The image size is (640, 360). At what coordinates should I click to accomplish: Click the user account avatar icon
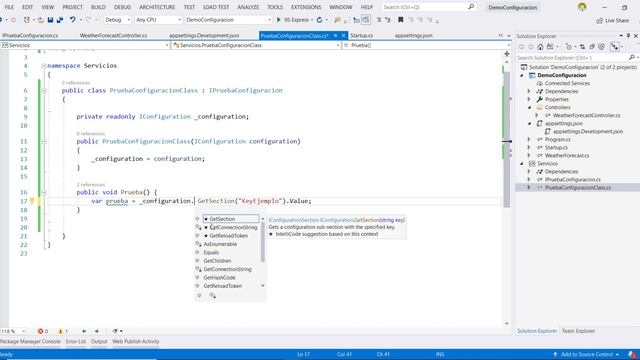click(x=582, y=7)
